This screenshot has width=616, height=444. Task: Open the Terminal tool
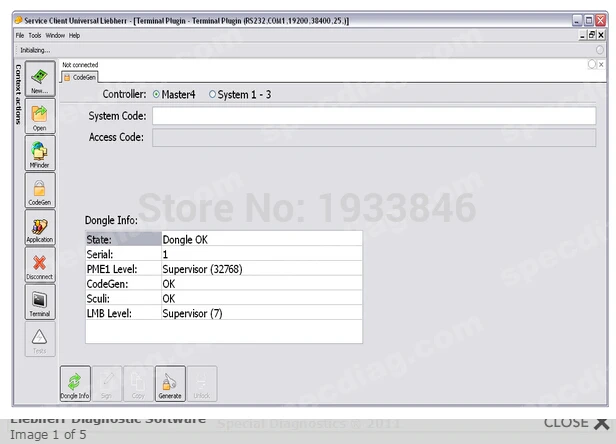(x=40, y=301)
